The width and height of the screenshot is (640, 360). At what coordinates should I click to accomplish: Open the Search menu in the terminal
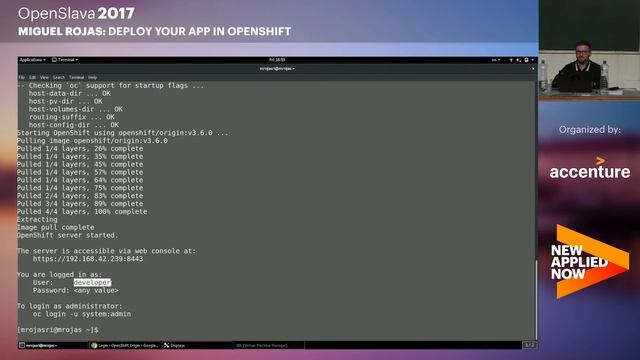pyautogui.click(x=59, y=77)
